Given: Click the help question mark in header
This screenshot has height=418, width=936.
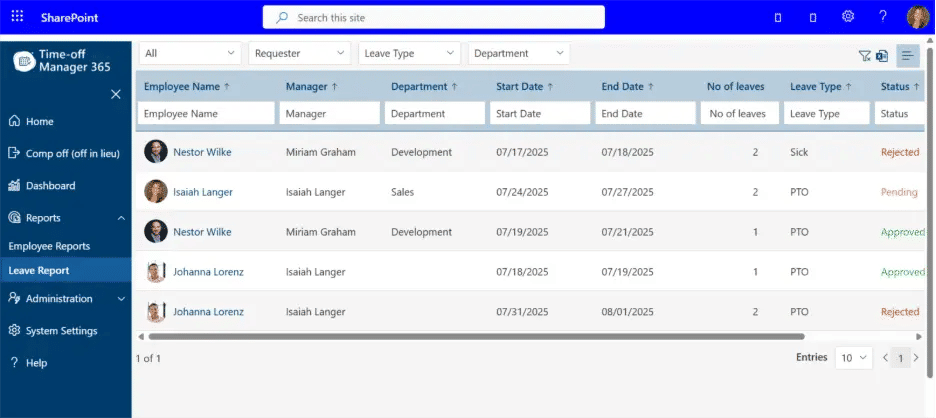Looking at the screenshot, I should pos(883,17).
